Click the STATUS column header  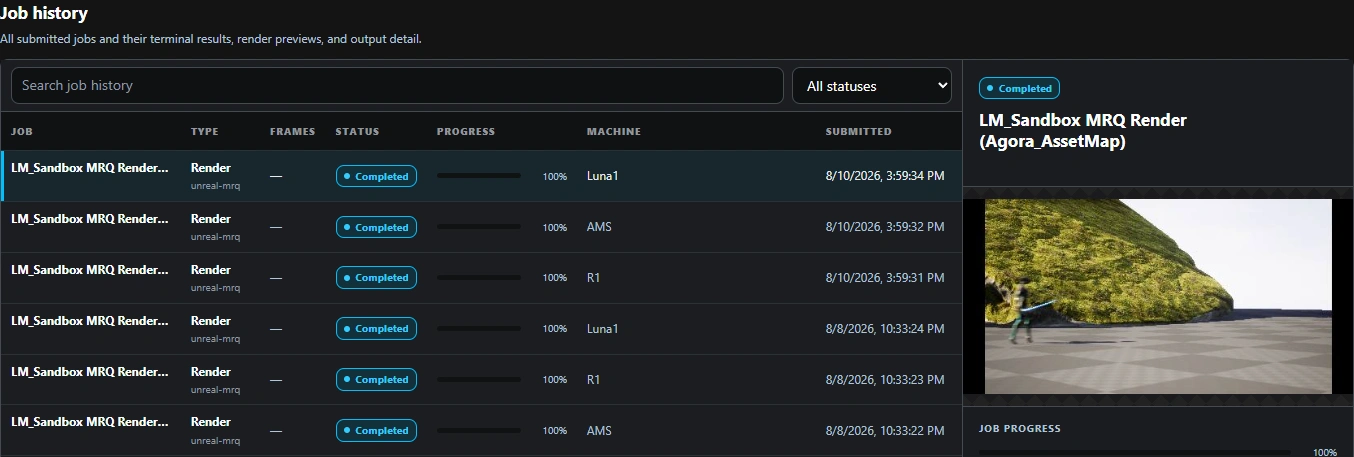(x=358, y=131)
